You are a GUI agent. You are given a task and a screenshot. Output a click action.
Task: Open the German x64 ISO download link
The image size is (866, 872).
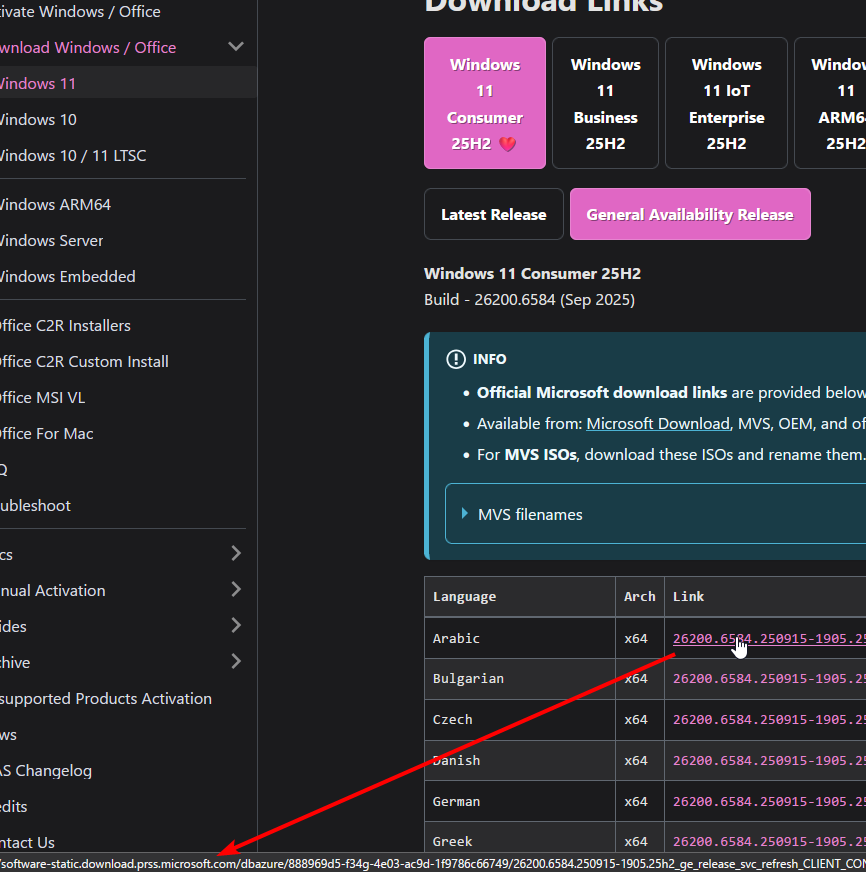(x=769, y=801)
